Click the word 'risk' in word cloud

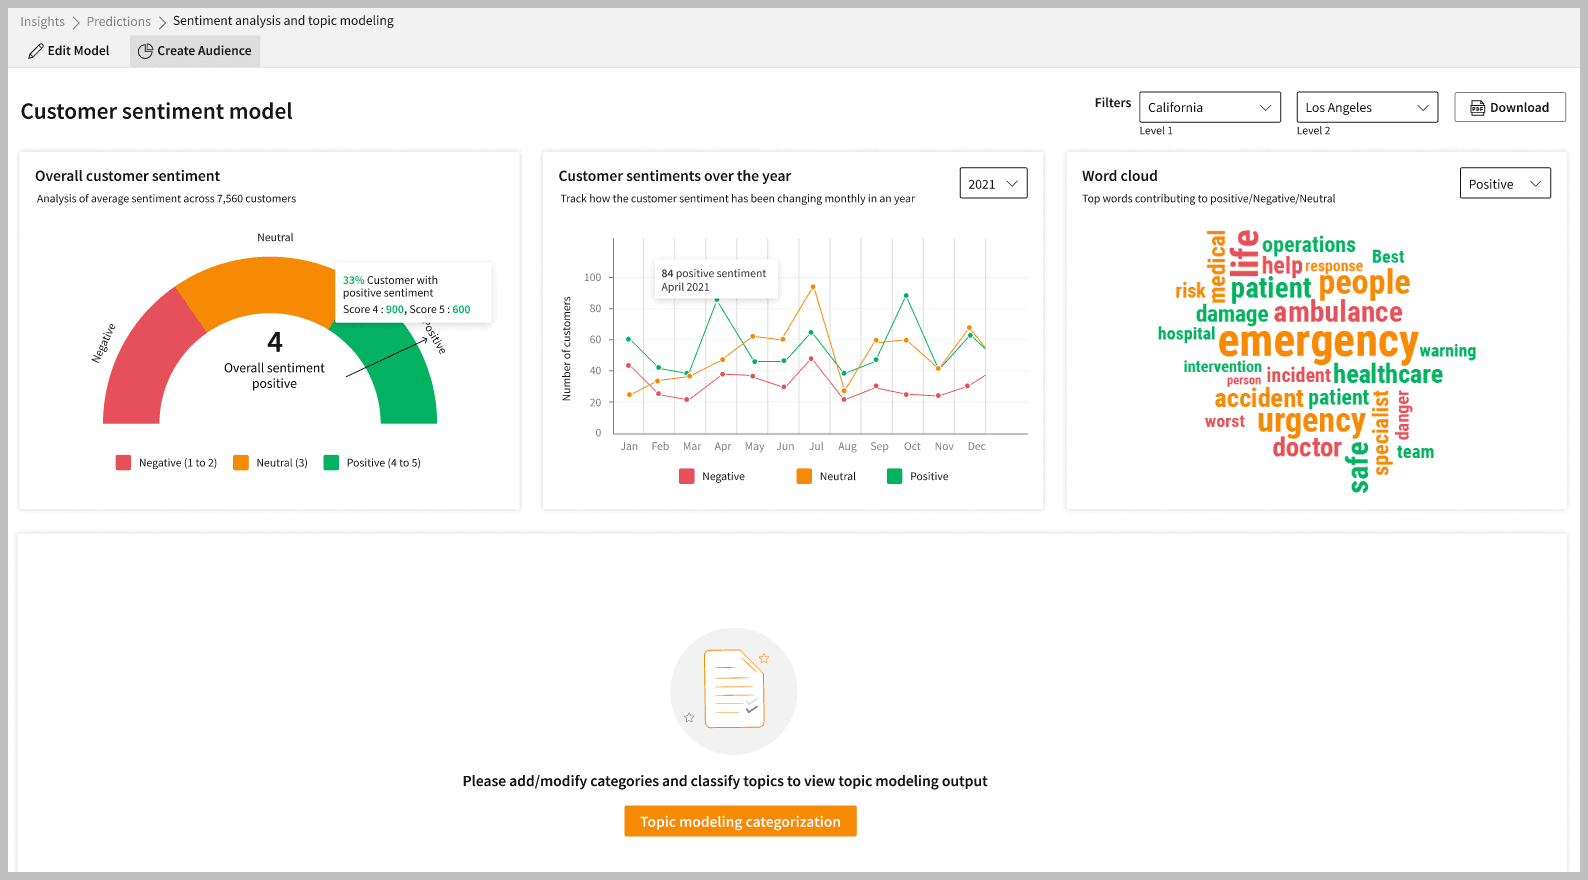pos(1190,291)
